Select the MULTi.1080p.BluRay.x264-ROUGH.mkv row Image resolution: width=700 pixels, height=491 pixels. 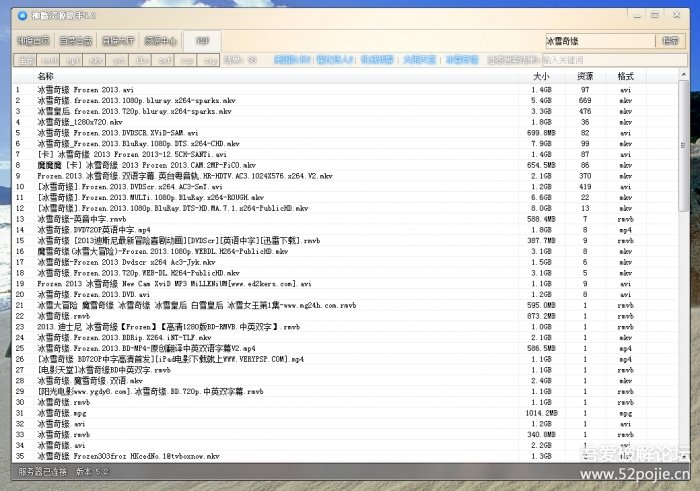click(x=345, y=197)
